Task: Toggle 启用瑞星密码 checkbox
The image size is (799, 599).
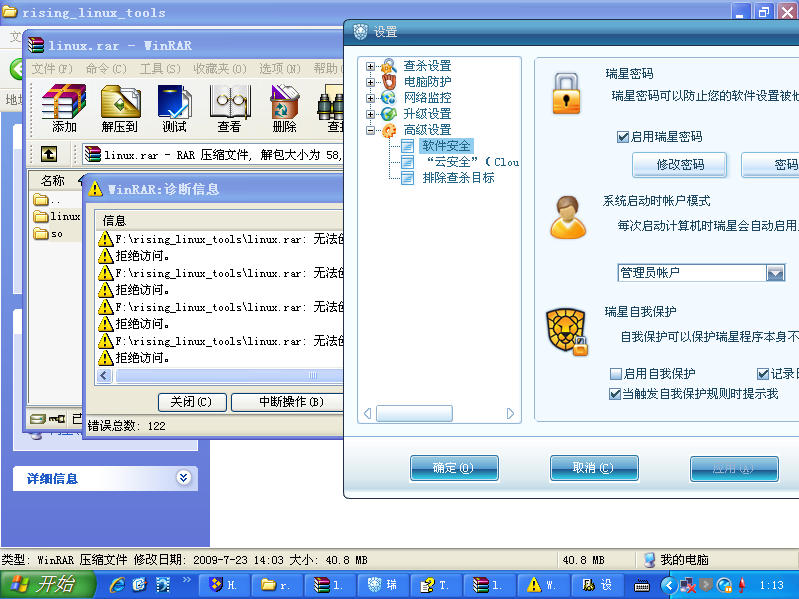Action: [x=622, y=137]
